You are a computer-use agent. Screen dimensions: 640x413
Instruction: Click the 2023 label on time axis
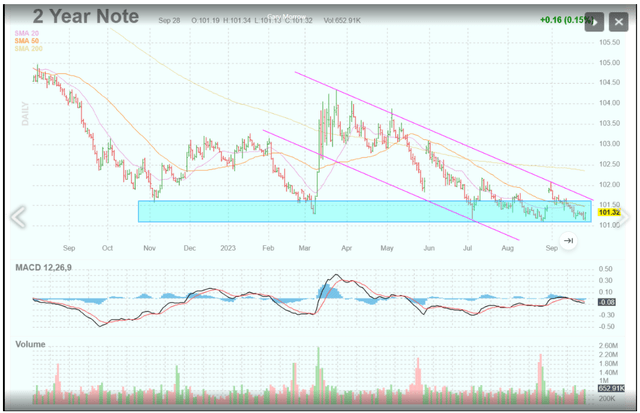tap(228, 248)
